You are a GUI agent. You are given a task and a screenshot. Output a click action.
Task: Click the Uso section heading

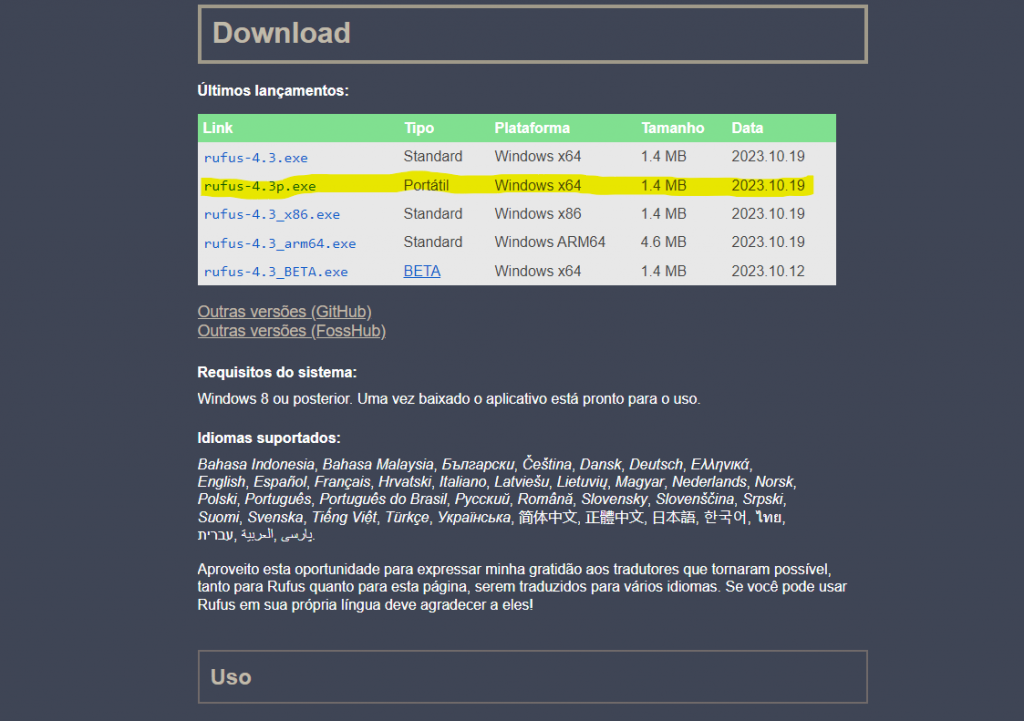(231, 677)
